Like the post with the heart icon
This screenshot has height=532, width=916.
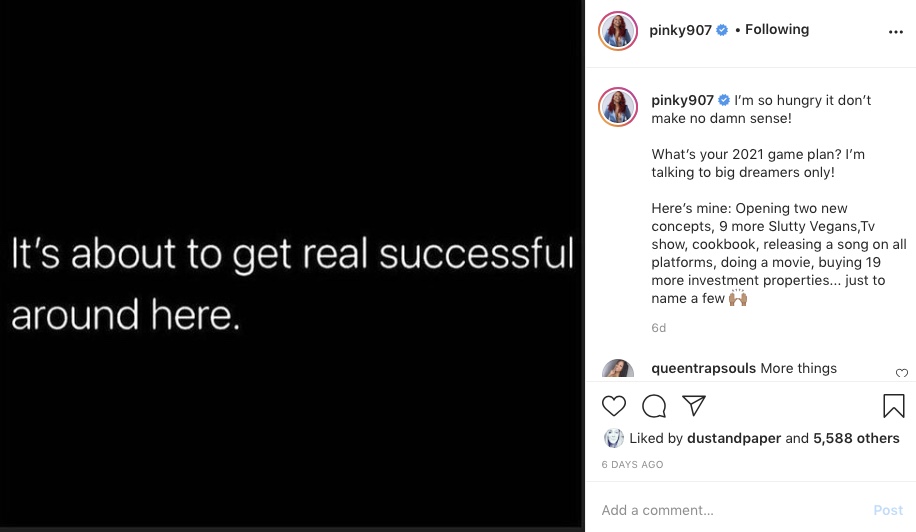(x=614, y=406)
